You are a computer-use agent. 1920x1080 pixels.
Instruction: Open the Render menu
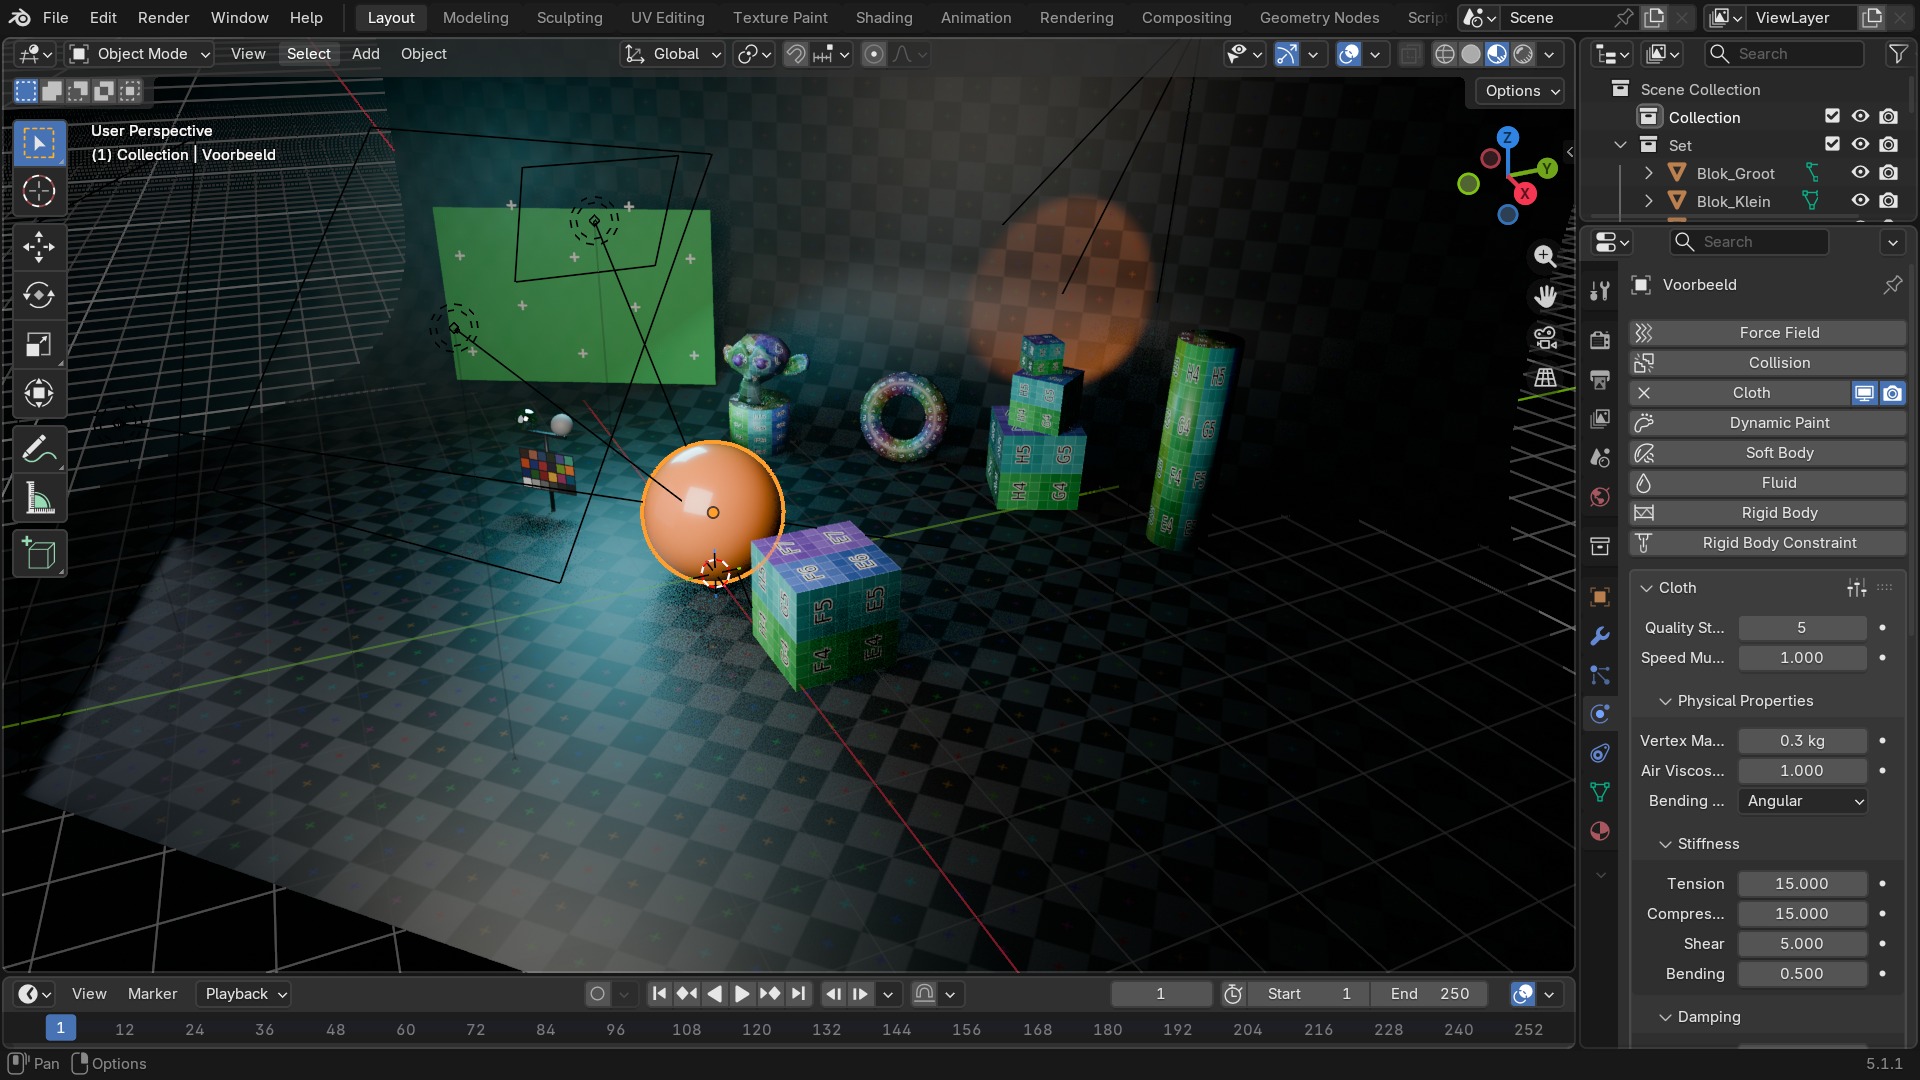coord(163,18)
